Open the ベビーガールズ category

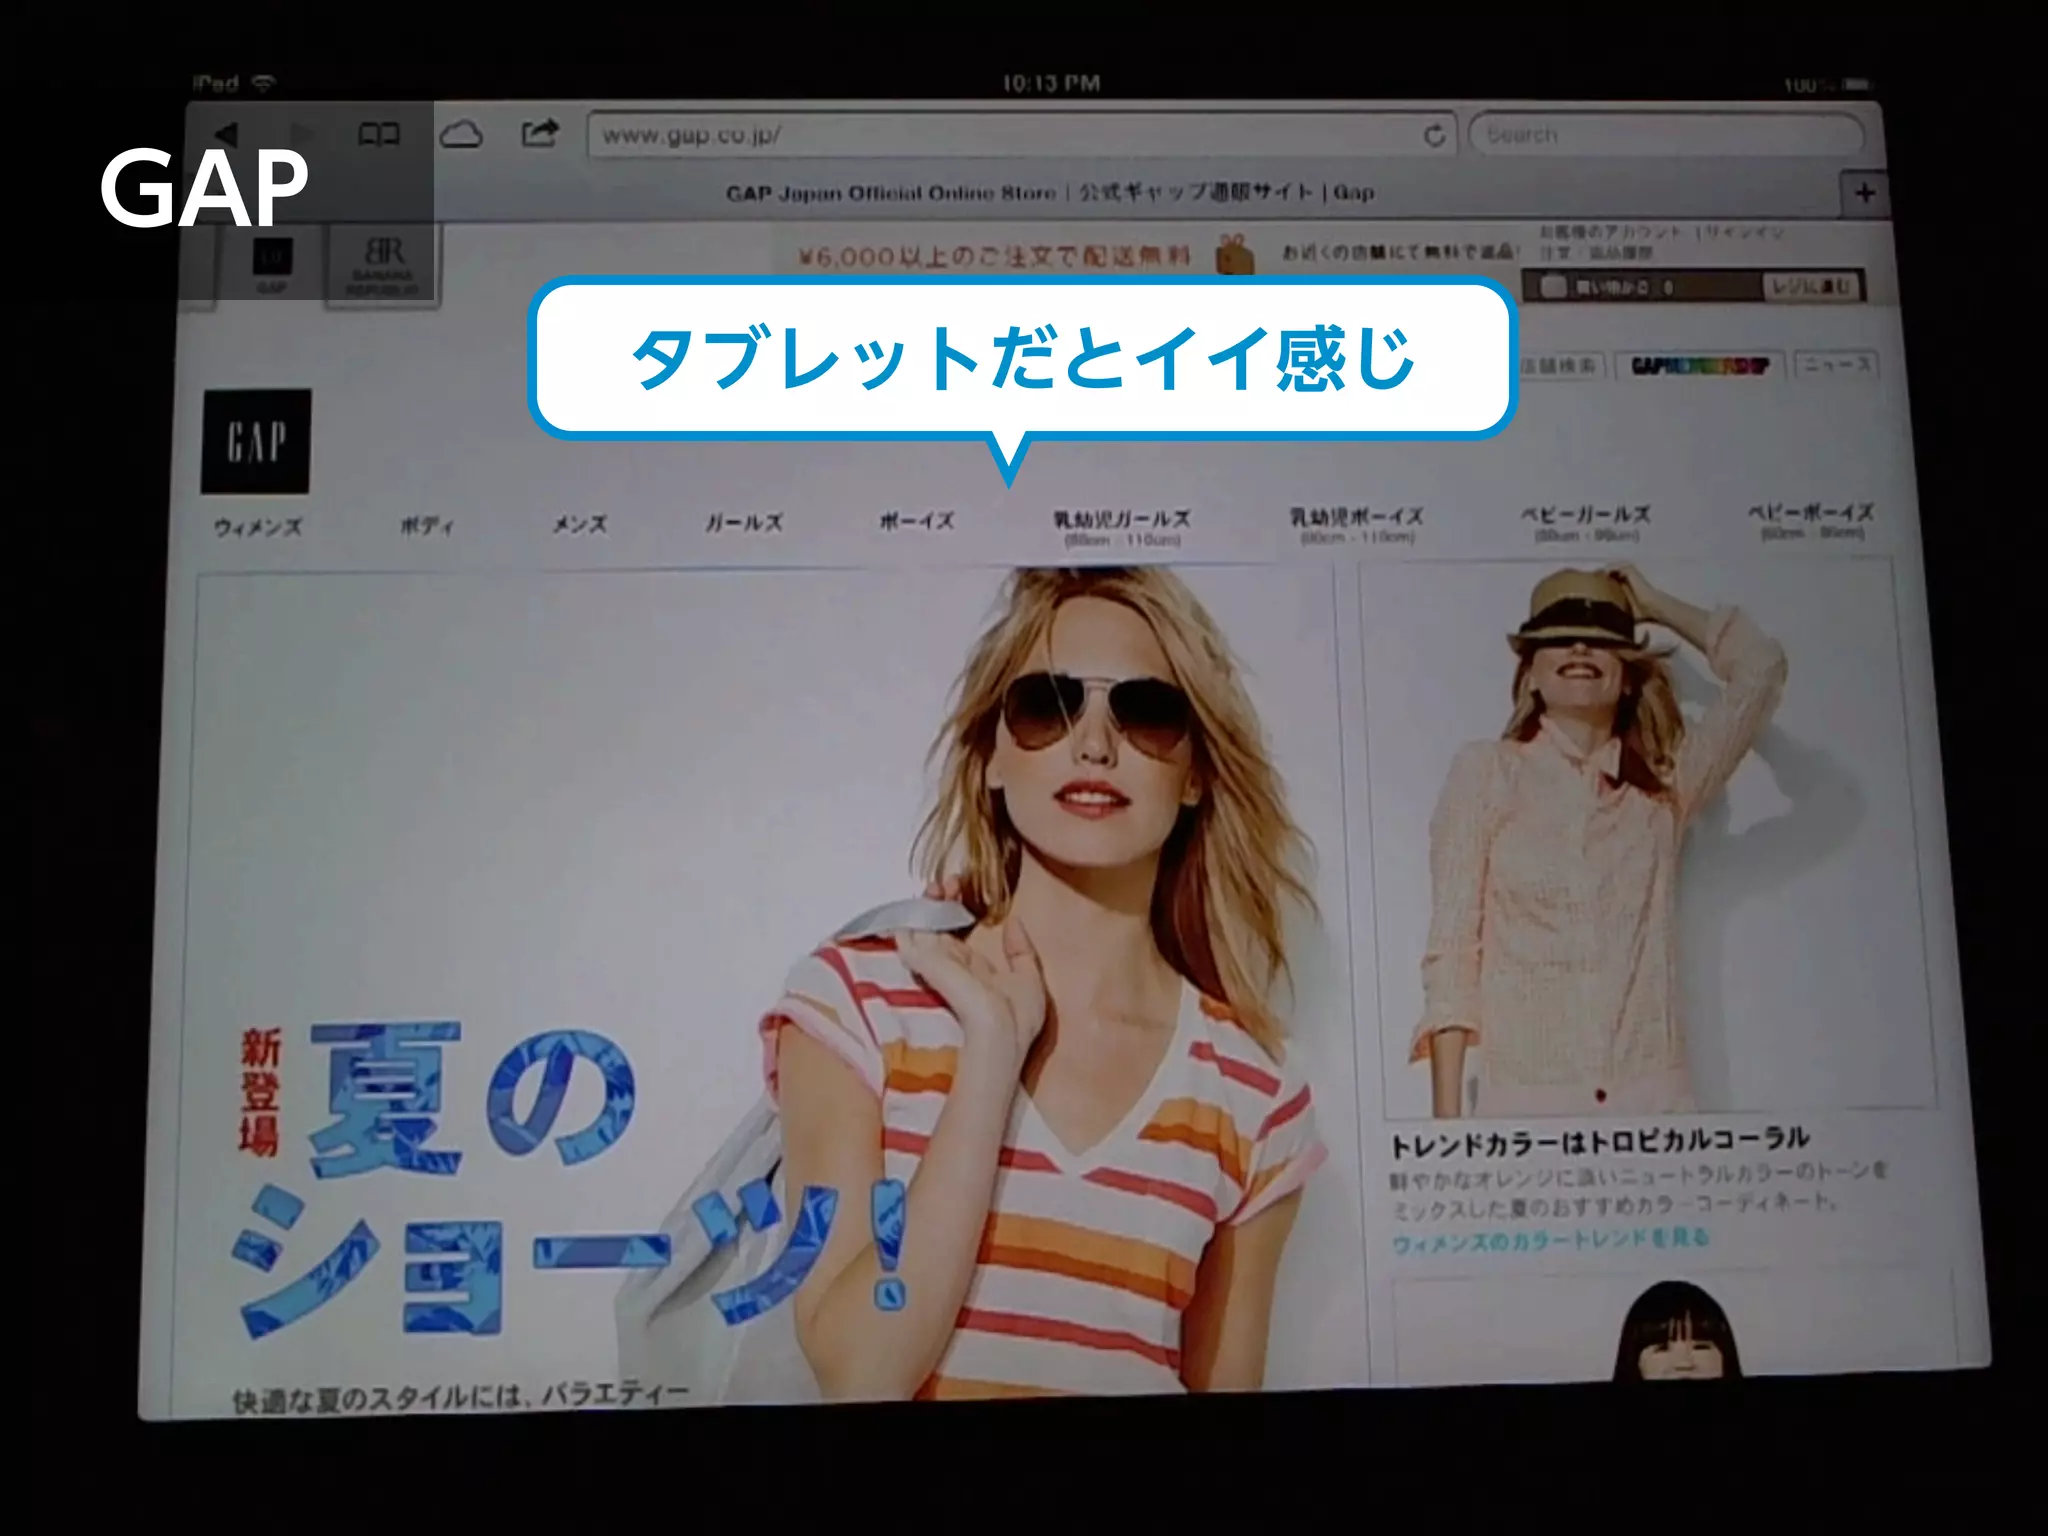coord(1585,522)
